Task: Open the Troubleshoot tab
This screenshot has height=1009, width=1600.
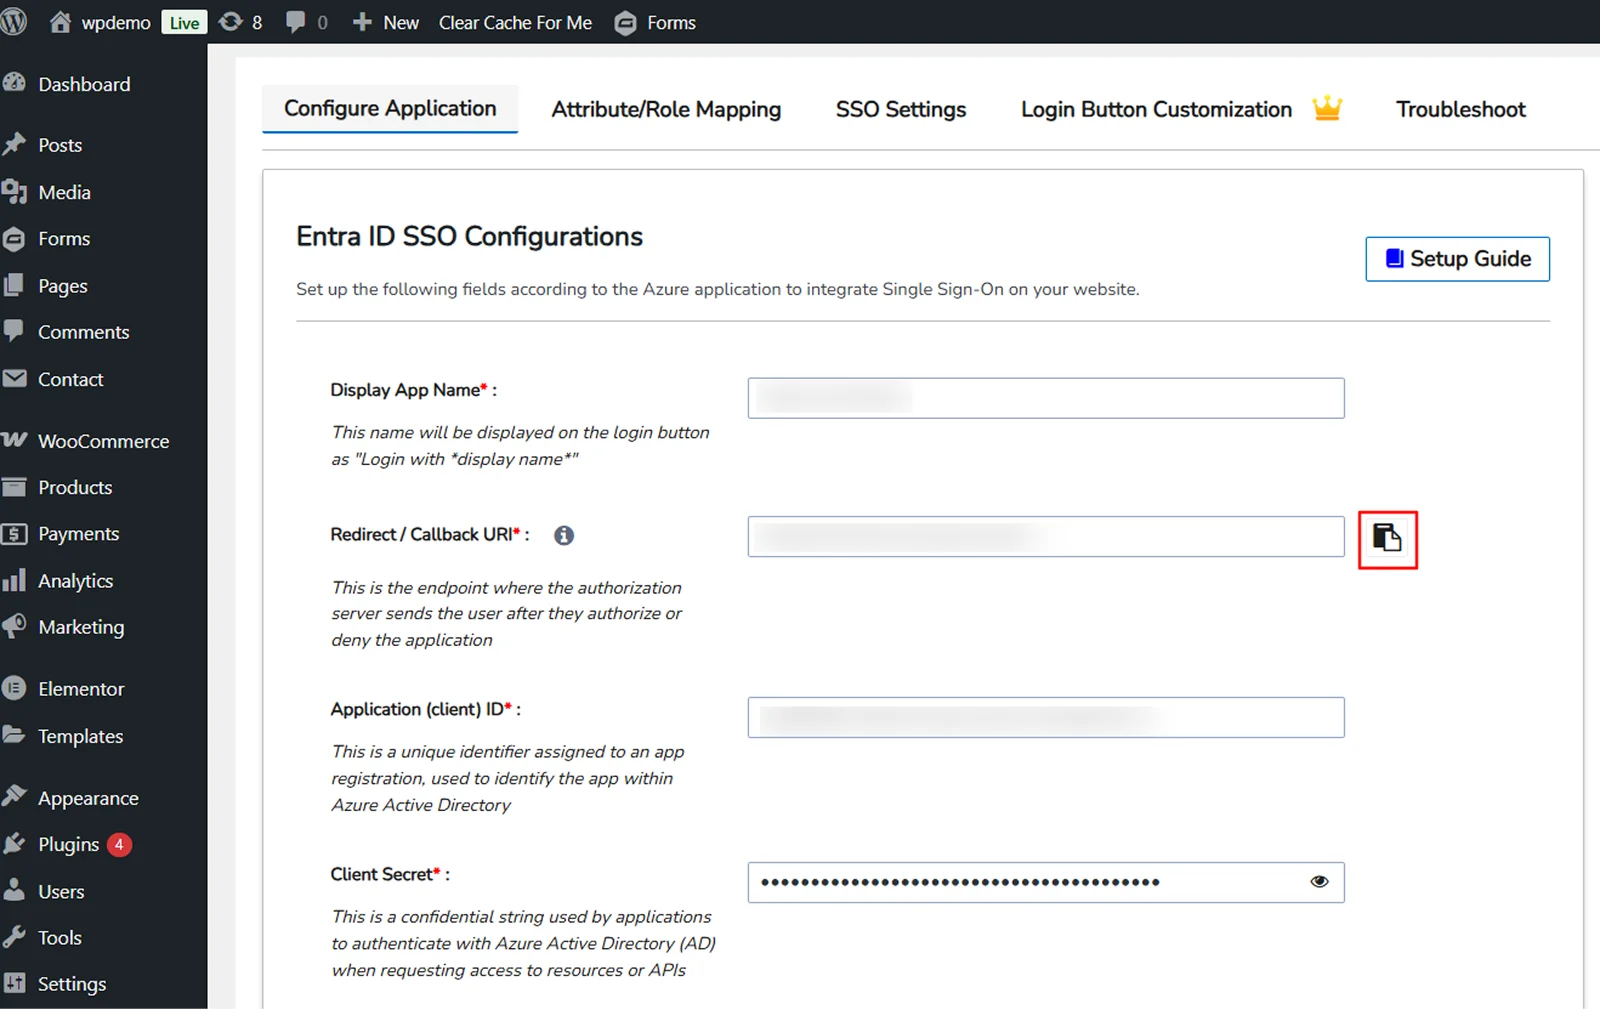Action: click(x=1460, y=109)
